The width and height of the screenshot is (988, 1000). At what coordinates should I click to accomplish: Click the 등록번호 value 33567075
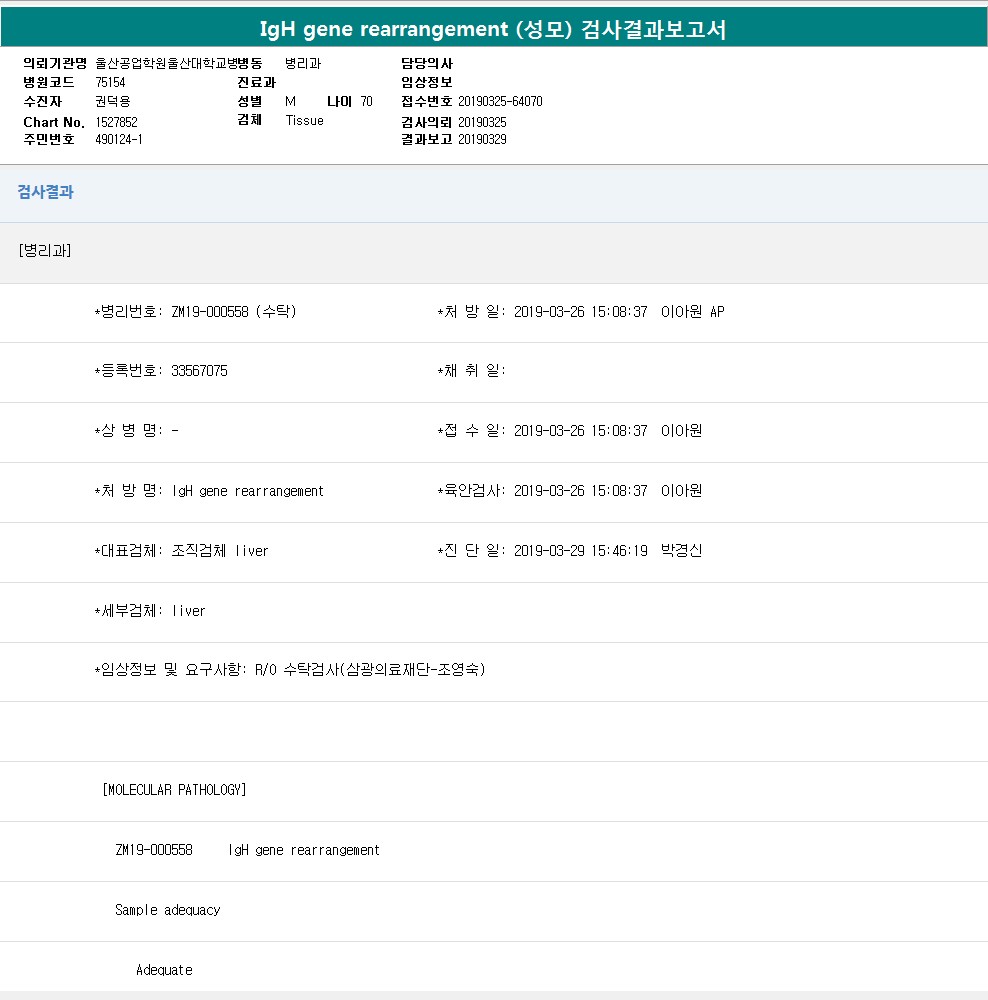click(199, 371)
